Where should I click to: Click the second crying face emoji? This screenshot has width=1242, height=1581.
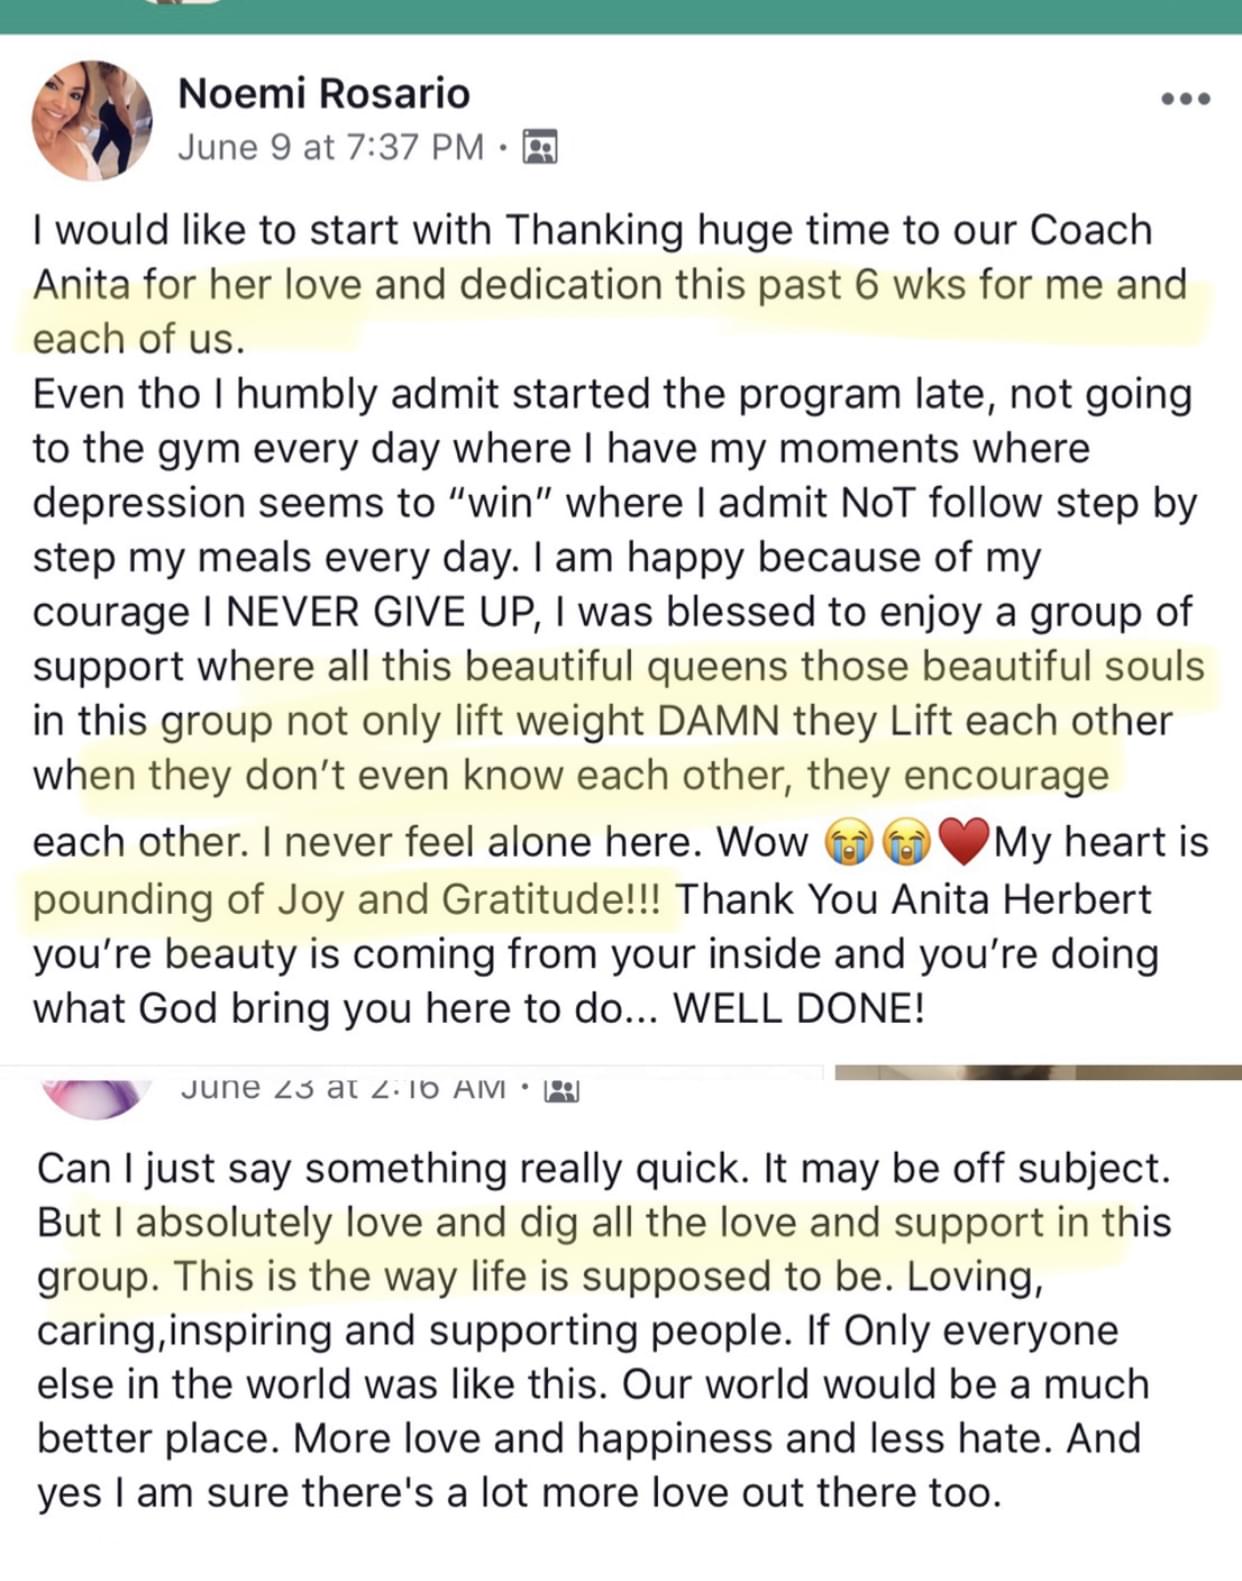(906, 842)
